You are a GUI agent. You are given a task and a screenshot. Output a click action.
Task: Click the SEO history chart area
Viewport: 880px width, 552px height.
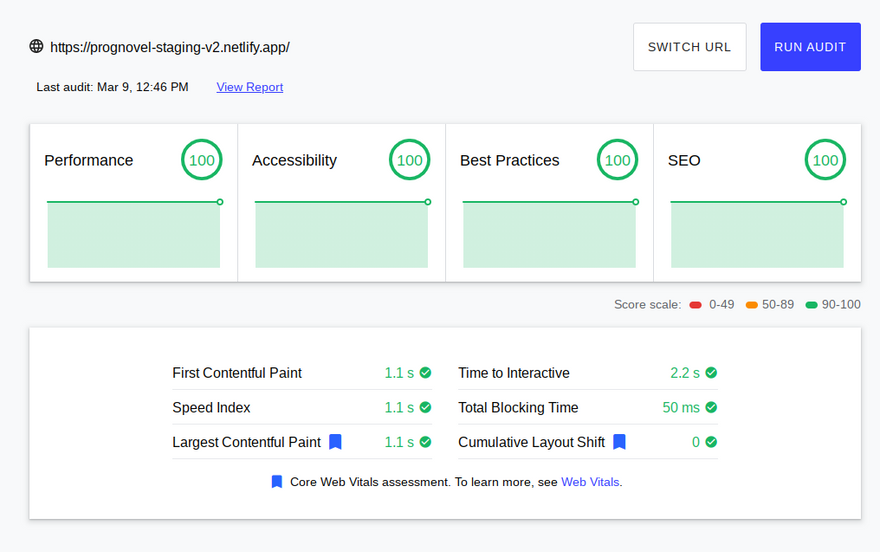click(x=757, y=235)
